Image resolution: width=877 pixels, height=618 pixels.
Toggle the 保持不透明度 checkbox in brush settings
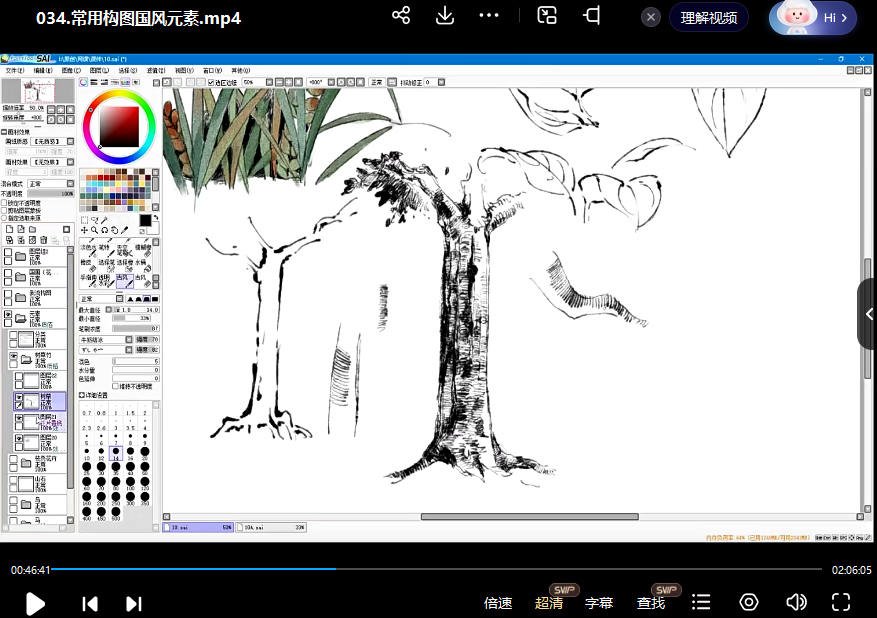(116, 385)
